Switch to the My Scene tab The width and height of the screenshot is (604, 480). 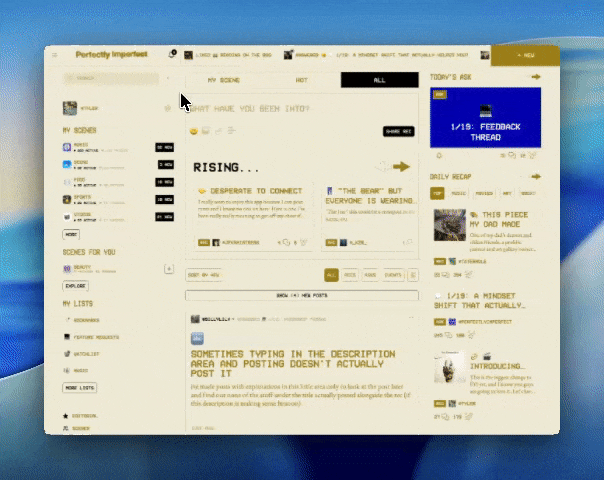[224, 80]
